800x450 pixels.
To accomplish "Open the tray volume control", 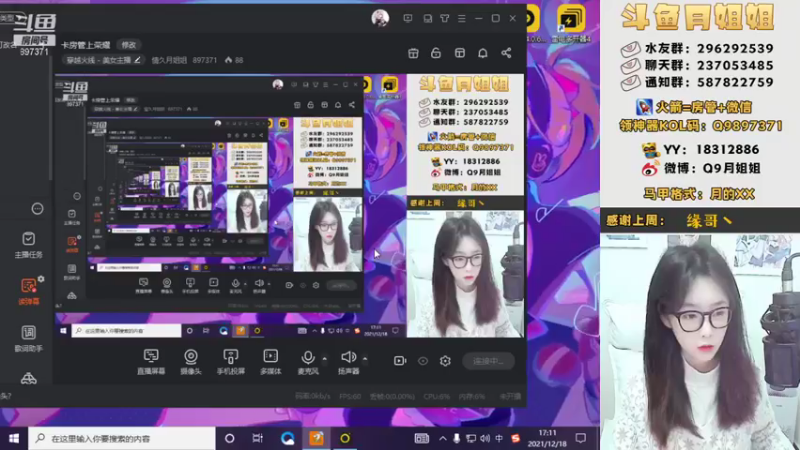I will point(485,438).
